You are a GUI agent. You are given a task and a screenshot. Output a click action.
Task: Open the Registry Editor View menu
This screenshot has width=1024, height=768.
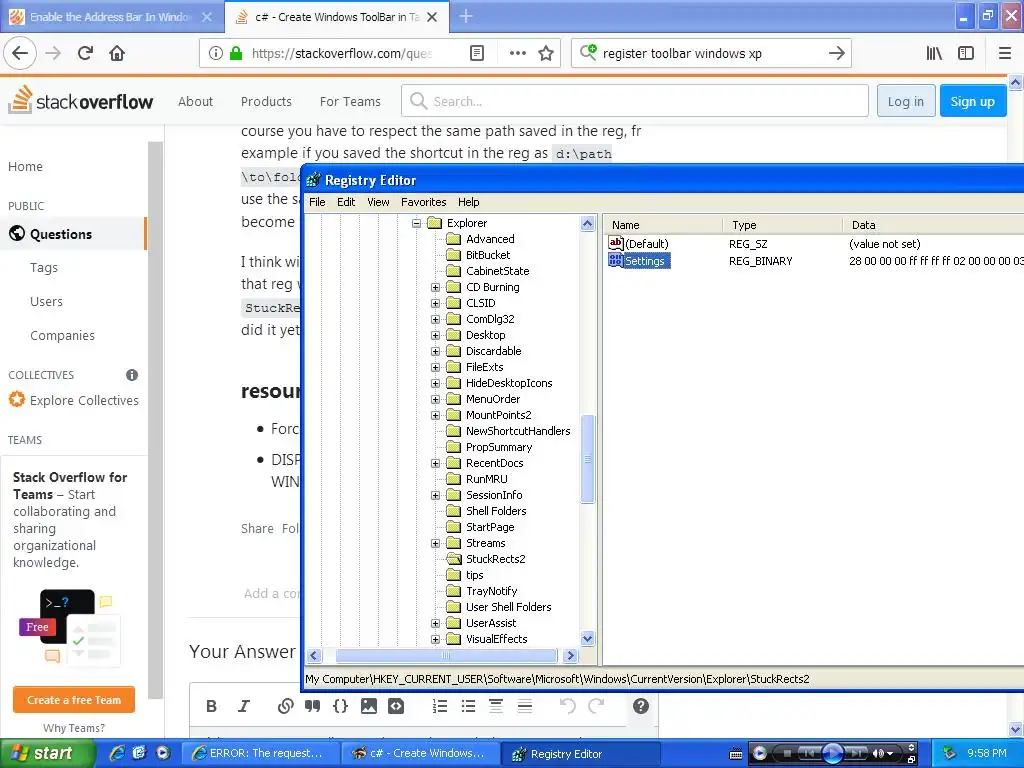coord(378,202)
